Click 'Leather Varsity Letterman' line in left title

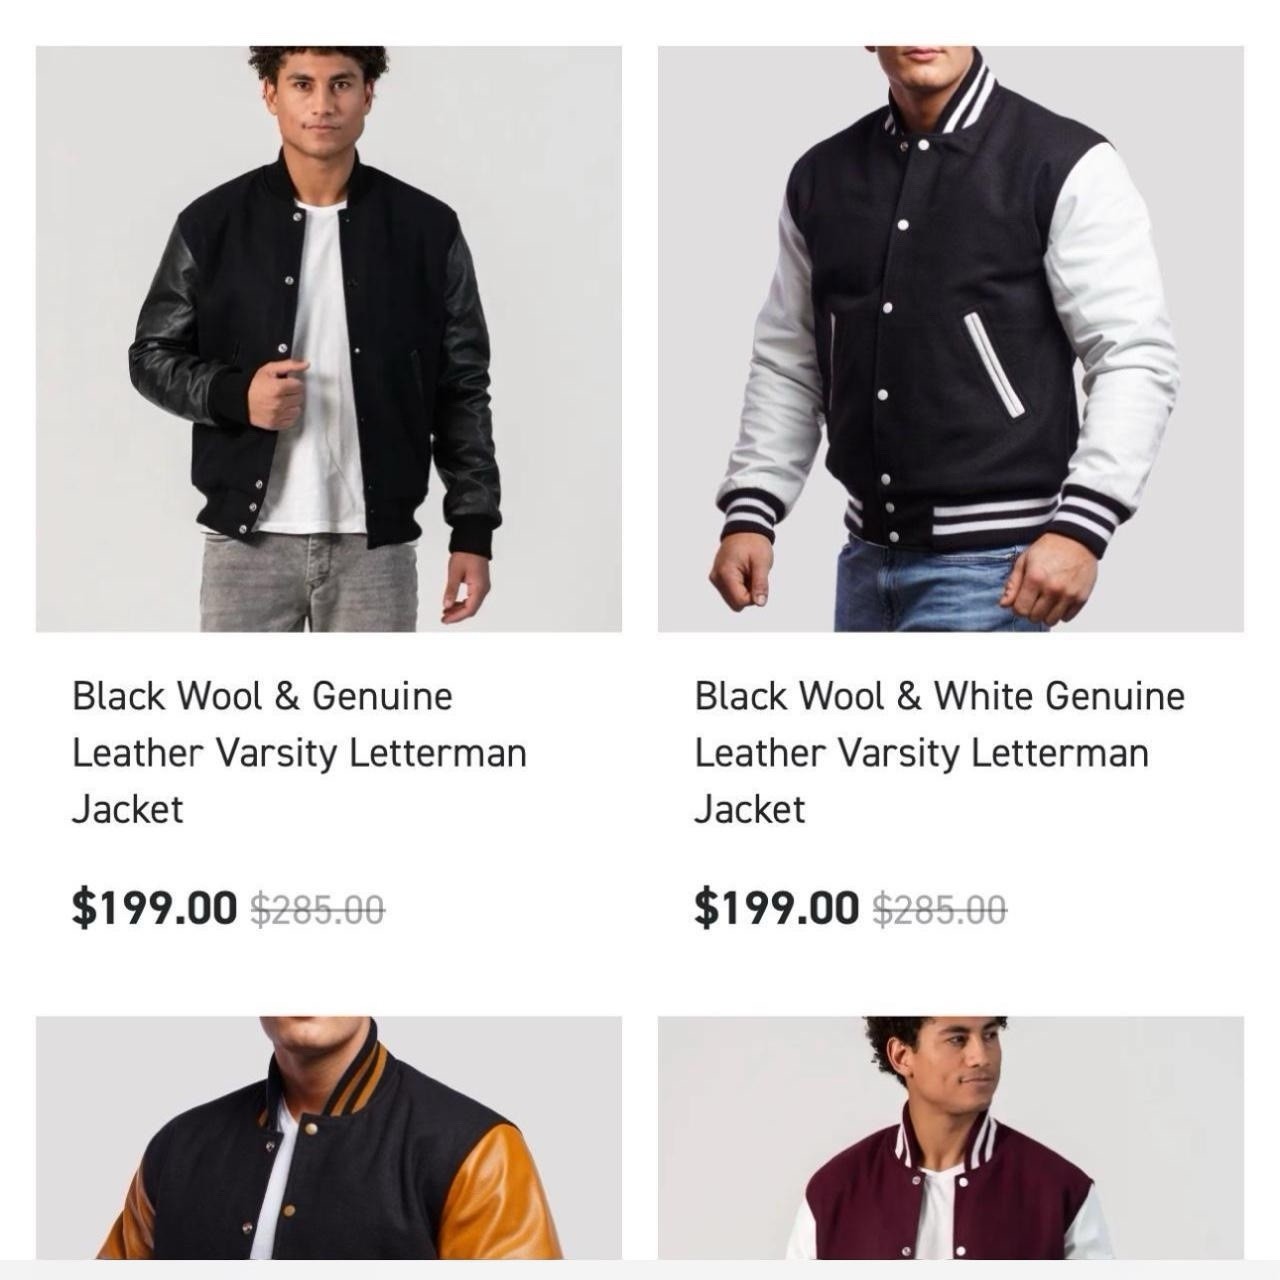299,752
